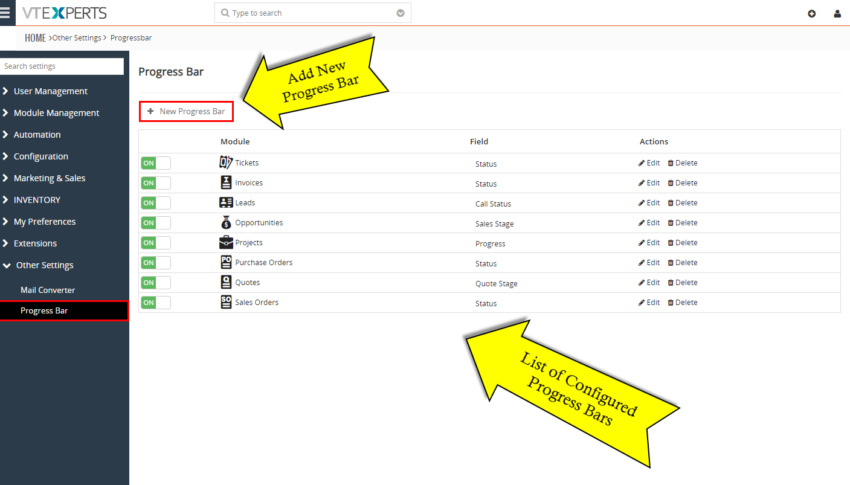Image resolution: width=850 pixels, height=485 pixels.
Task: Click the Sales Stage field text
Action: pyautogui.click(x=494, y=224)
